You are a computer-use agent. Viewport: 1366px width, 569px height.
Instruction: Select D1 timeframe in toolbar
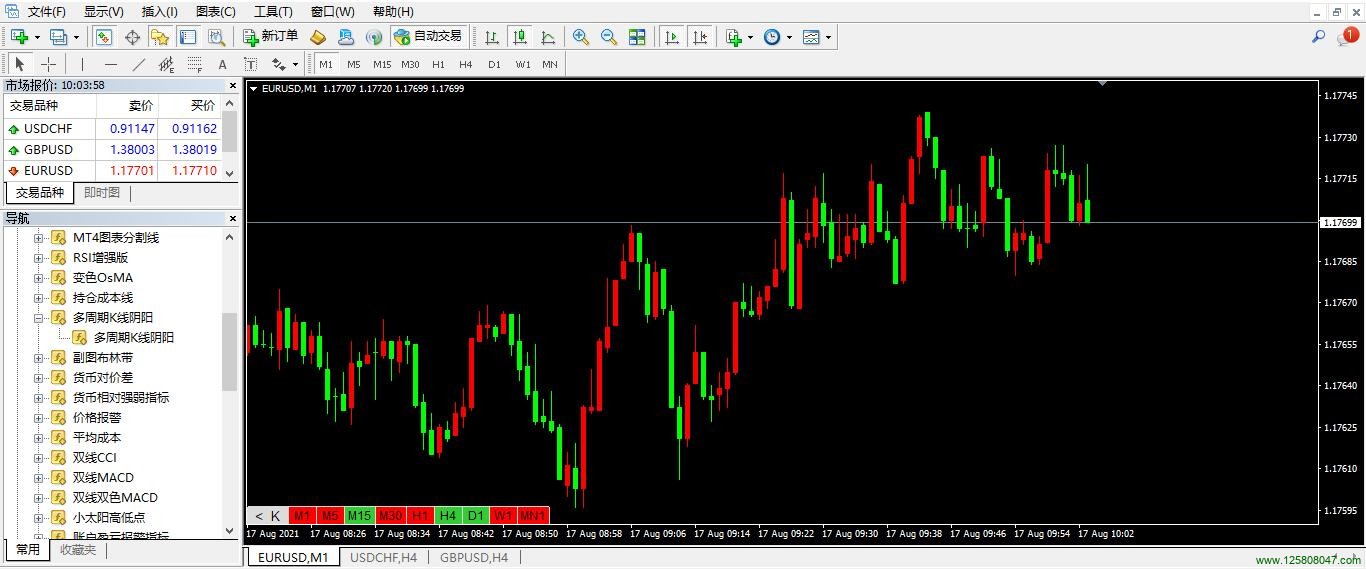[494, 64]
